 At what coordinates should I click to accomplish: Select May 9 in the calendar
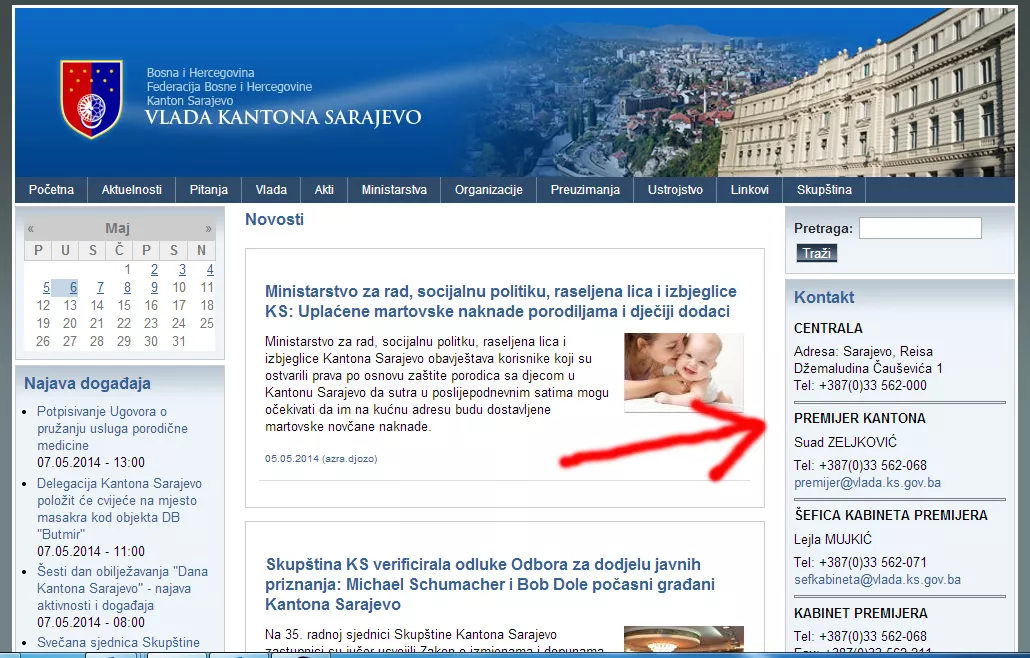point(153,288)
